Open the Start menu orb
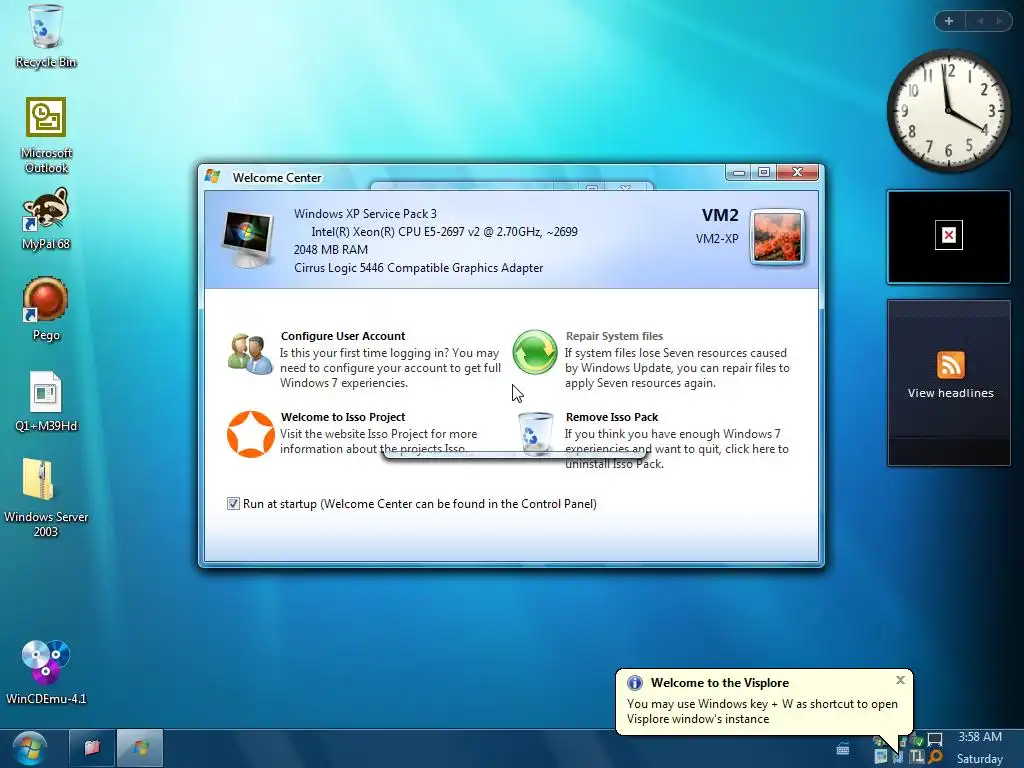Viewport: 1024px width, 768px height. (x=29, y=748)
